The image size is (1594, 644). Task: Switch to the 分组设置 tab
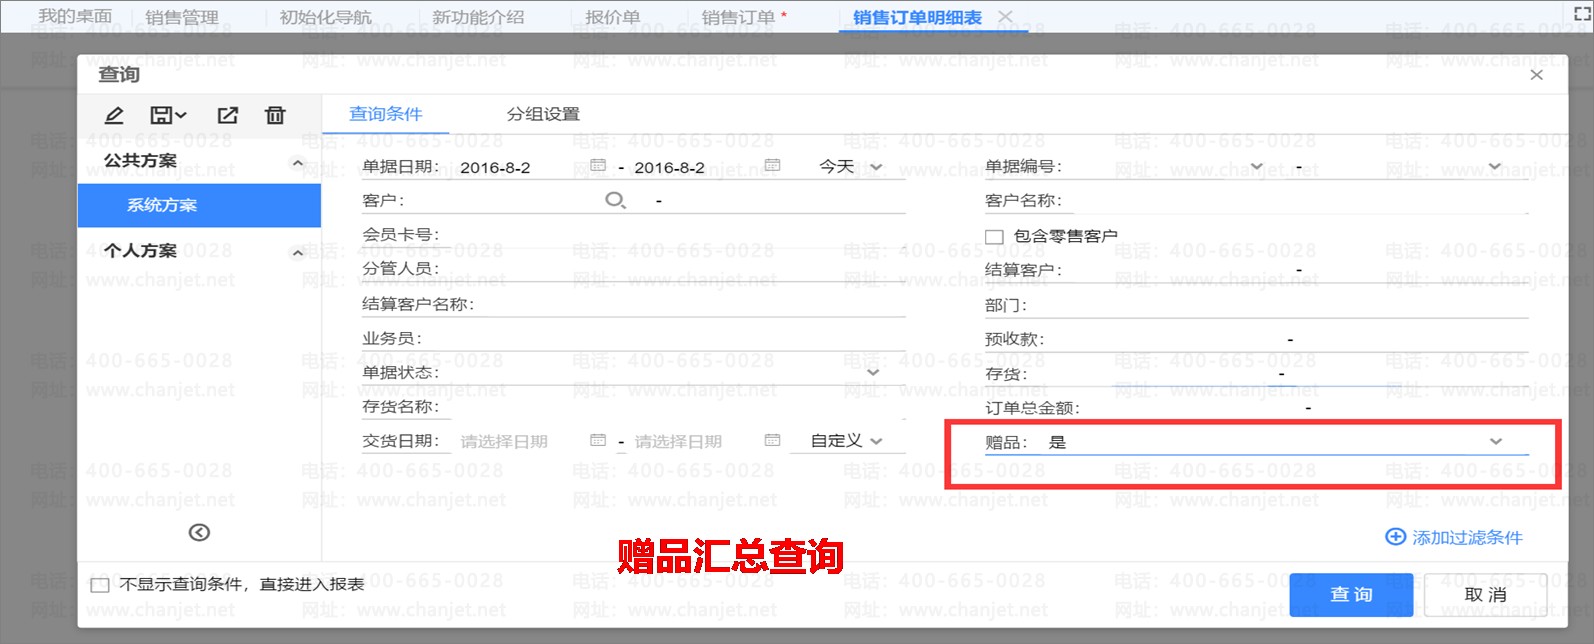tap(543, 114)
